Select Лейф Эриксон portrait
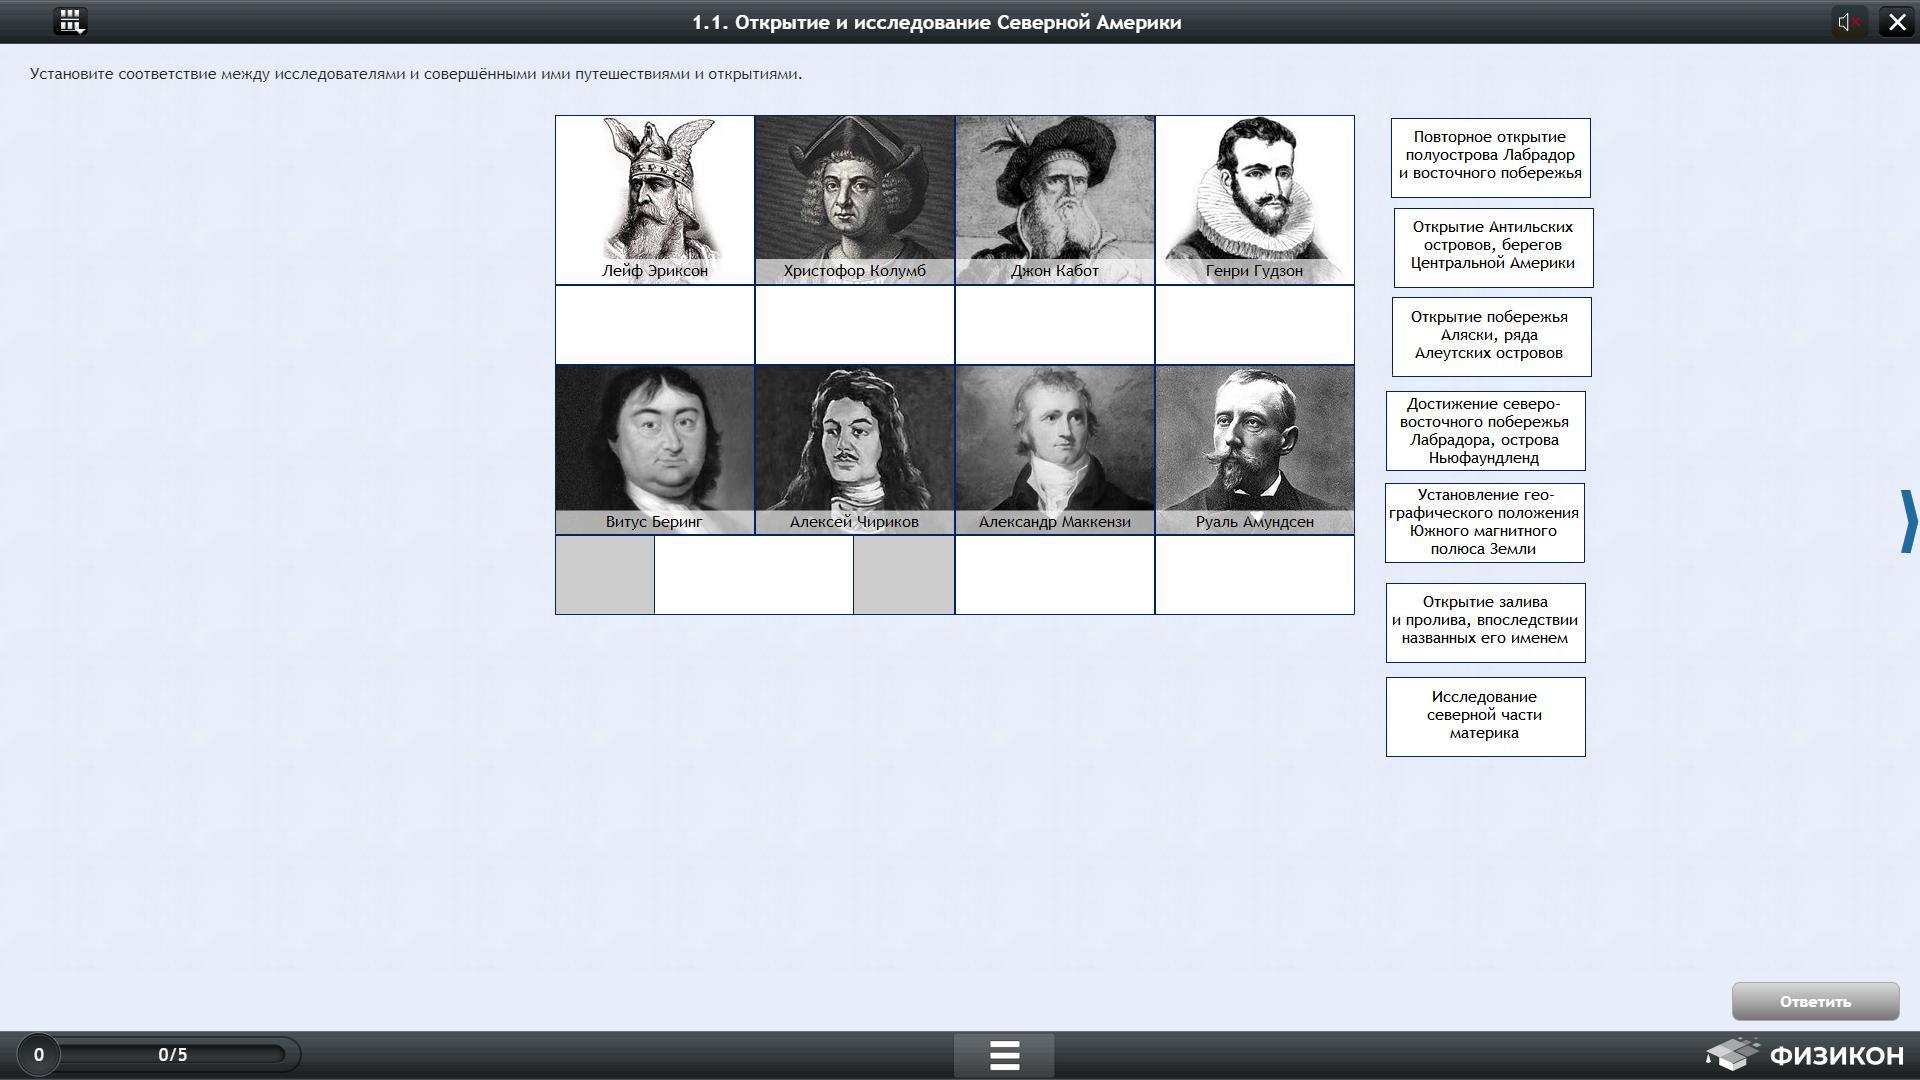The image size is (1920, 1080). point(655,198)
